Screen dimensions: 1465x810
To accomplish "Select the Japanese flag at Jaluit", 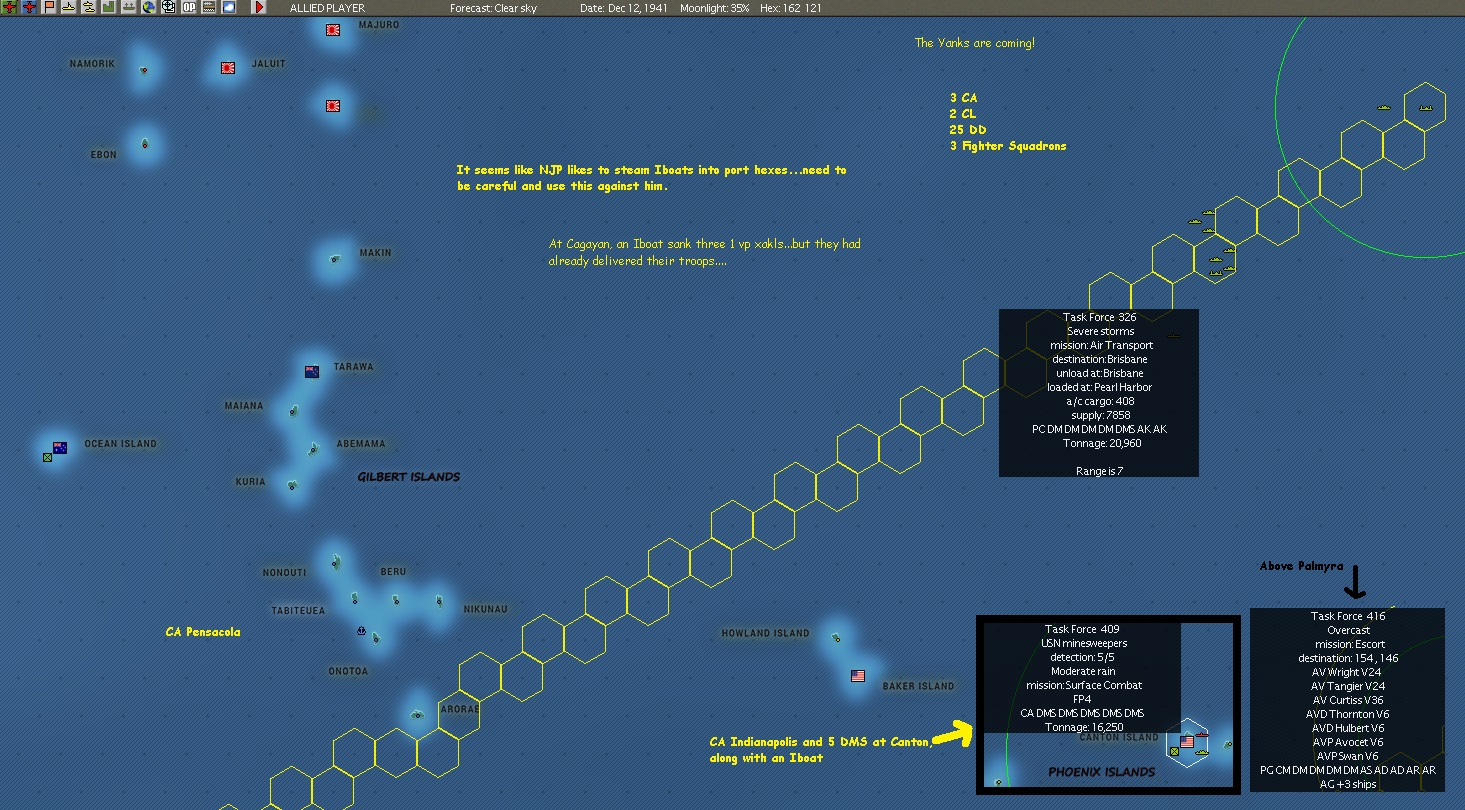I will (228, 68).
